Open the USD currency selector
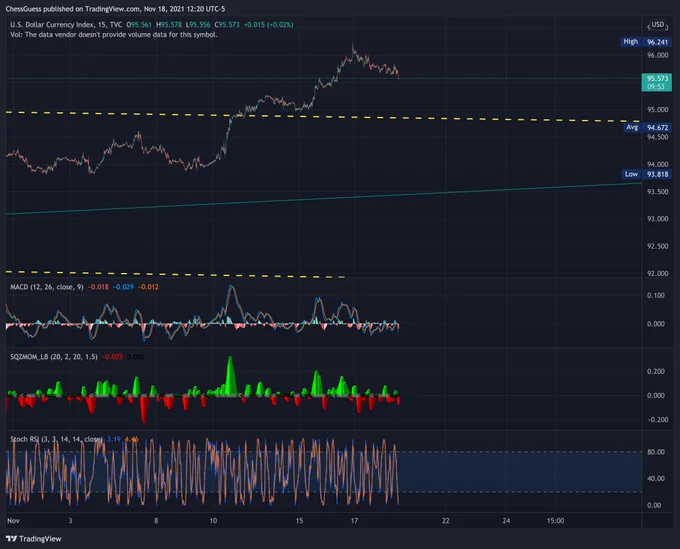The image size is (680, 549). pos(657,24)
